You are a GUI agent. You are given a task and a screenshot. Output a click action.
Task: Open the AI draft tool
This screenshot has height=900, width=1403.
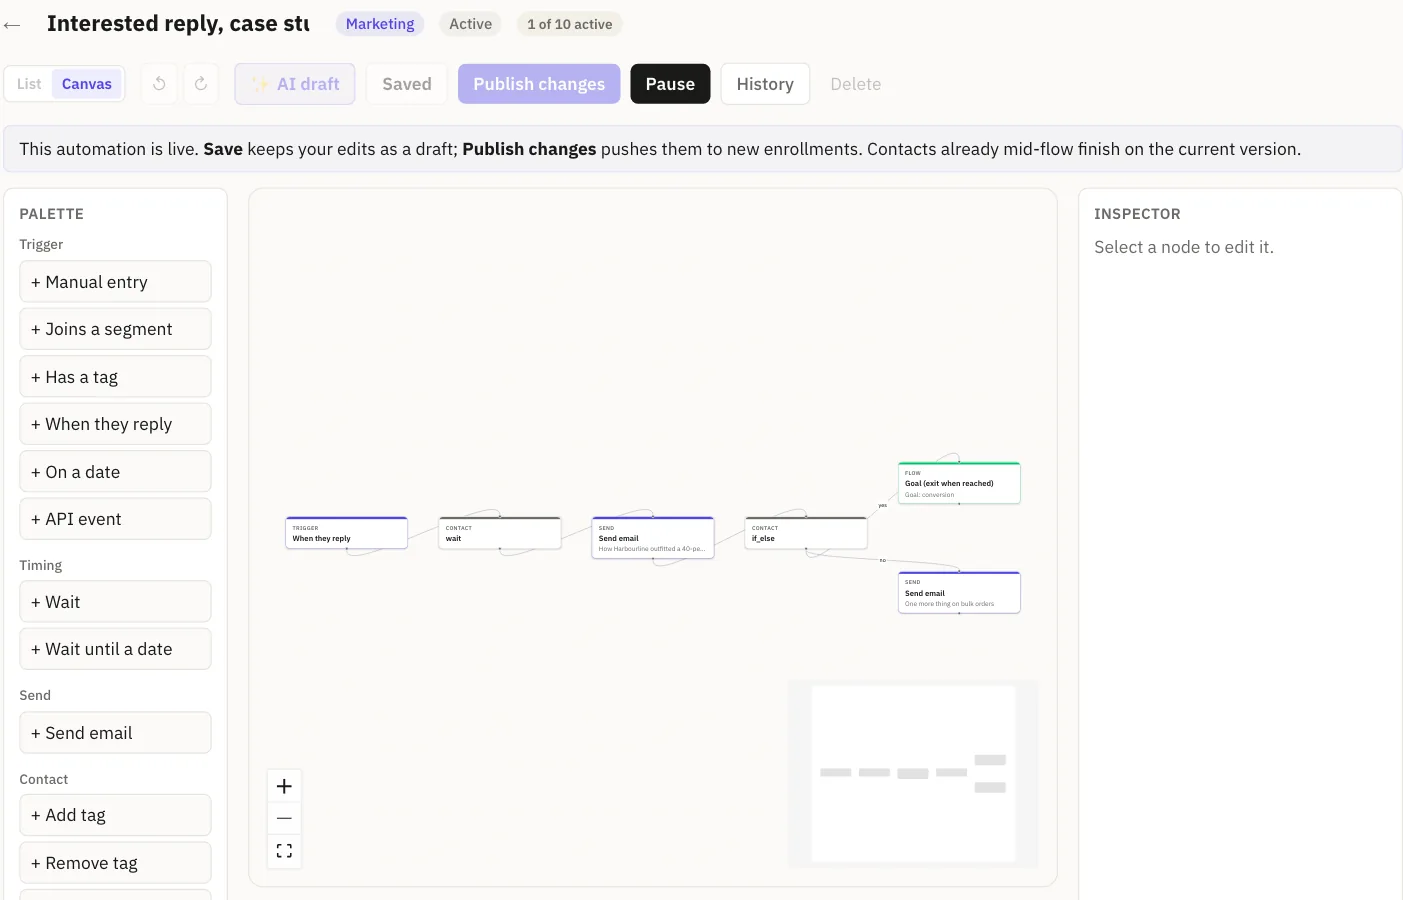295,84
